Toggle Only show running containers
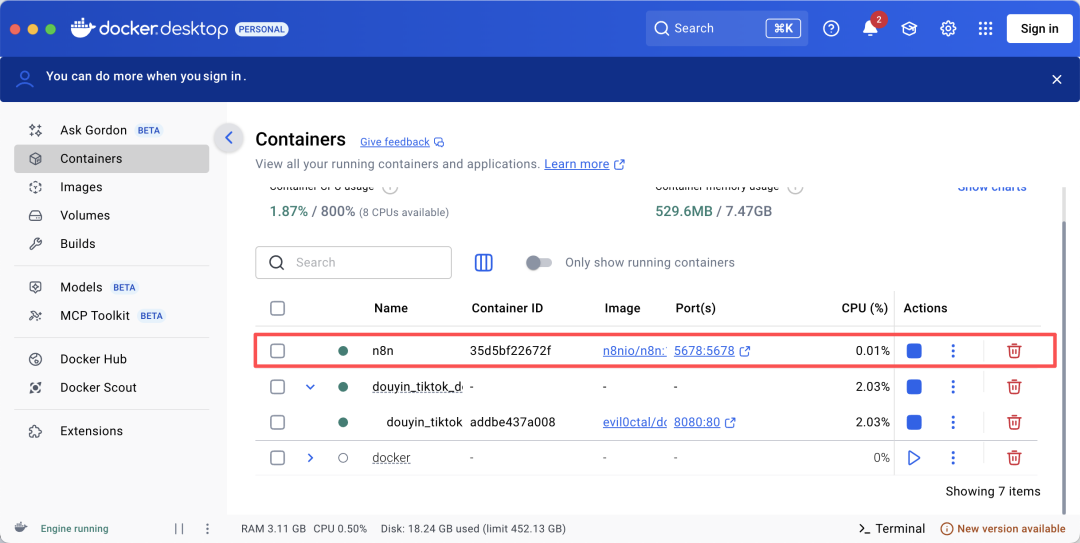Screen dimensions: 1080x543 (x=539, y=263)
